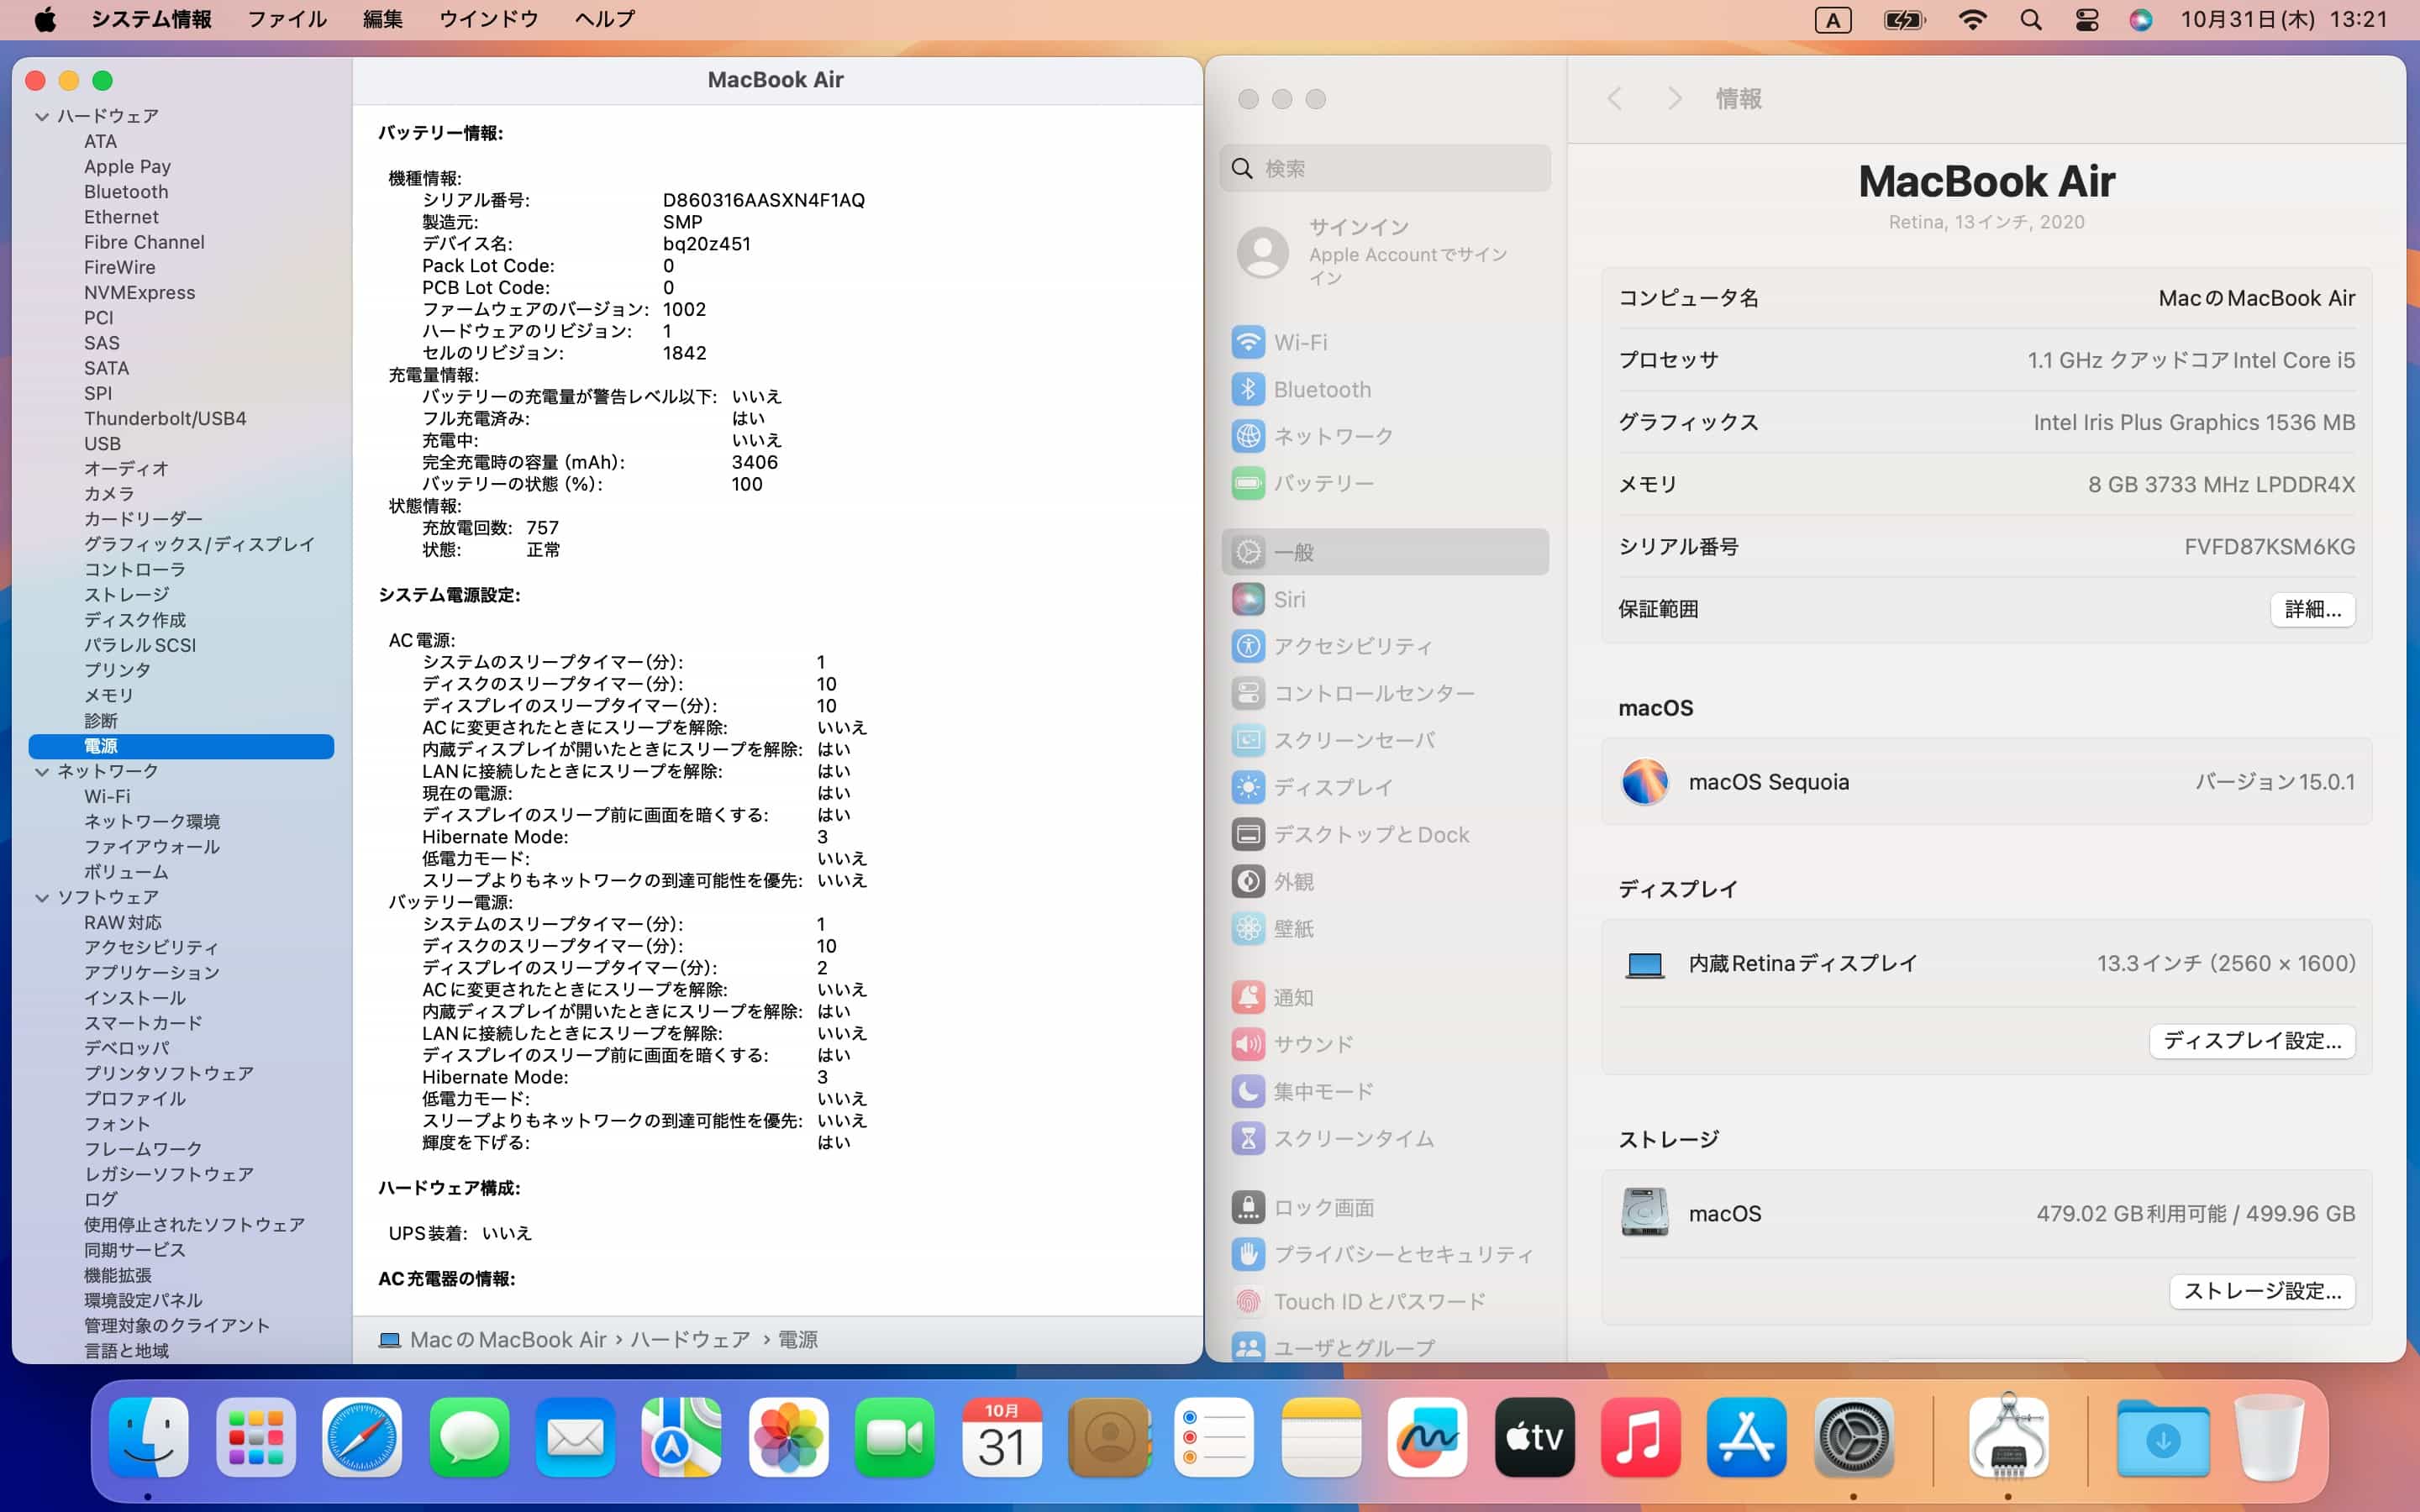The width and height of the screenshot is (2420, 1512).
Task: Collapse the ネットワーク tree section
Action: (x=42, y=772)
